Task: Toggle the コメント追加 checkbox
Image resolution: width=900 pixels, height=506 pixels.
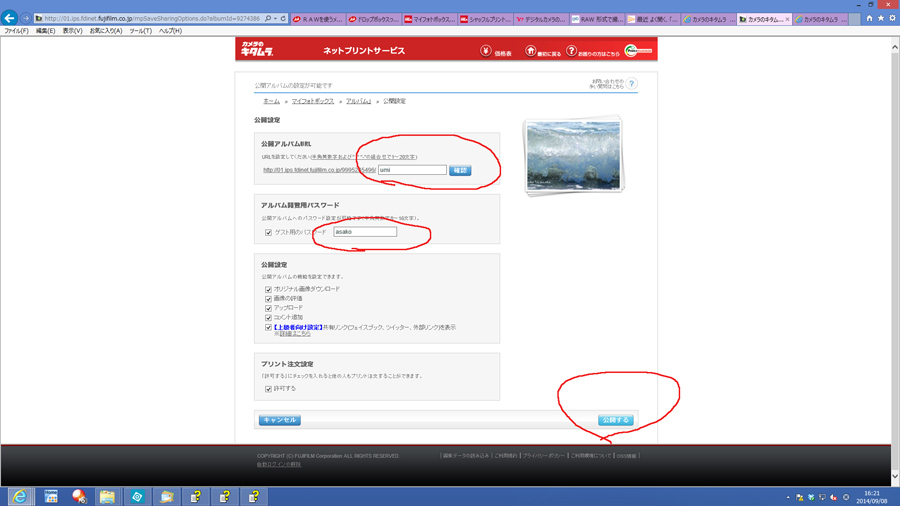Action: pyautogui.click(x=268, y=317)
